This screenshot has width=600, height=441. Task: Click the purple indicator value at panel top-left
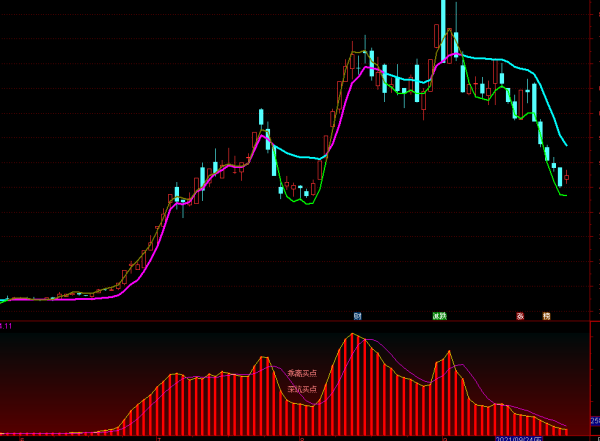(x=6, y=326)
